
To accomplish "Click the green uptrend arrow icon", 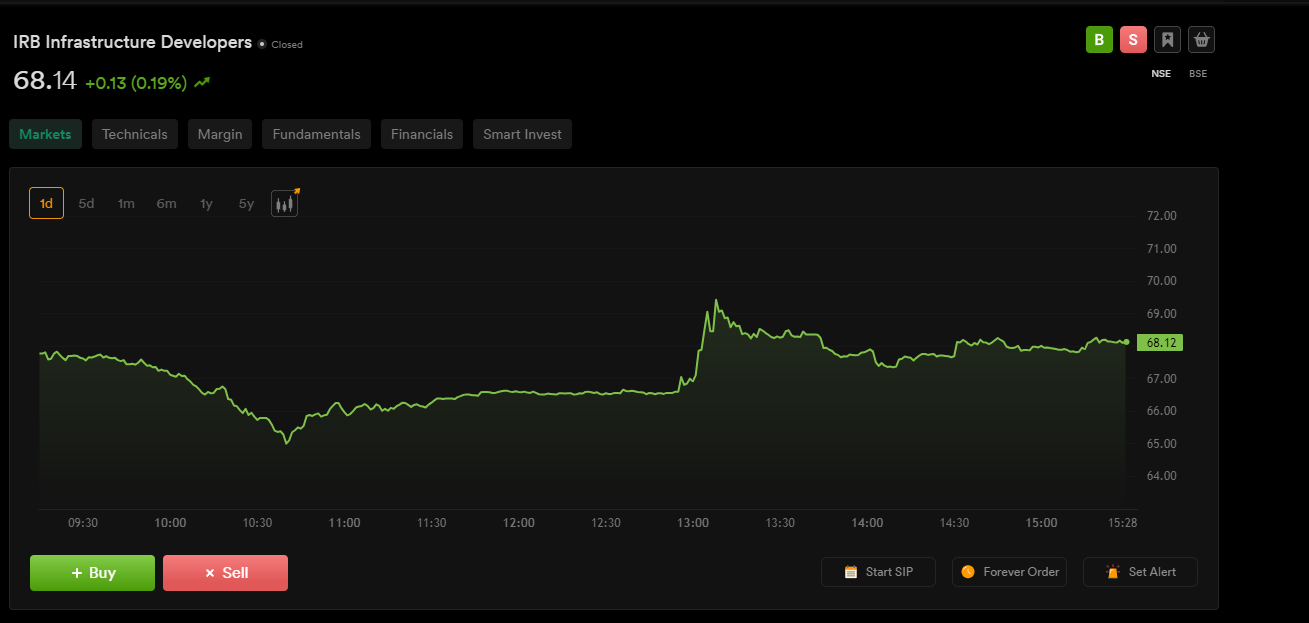I will point(202,83).
